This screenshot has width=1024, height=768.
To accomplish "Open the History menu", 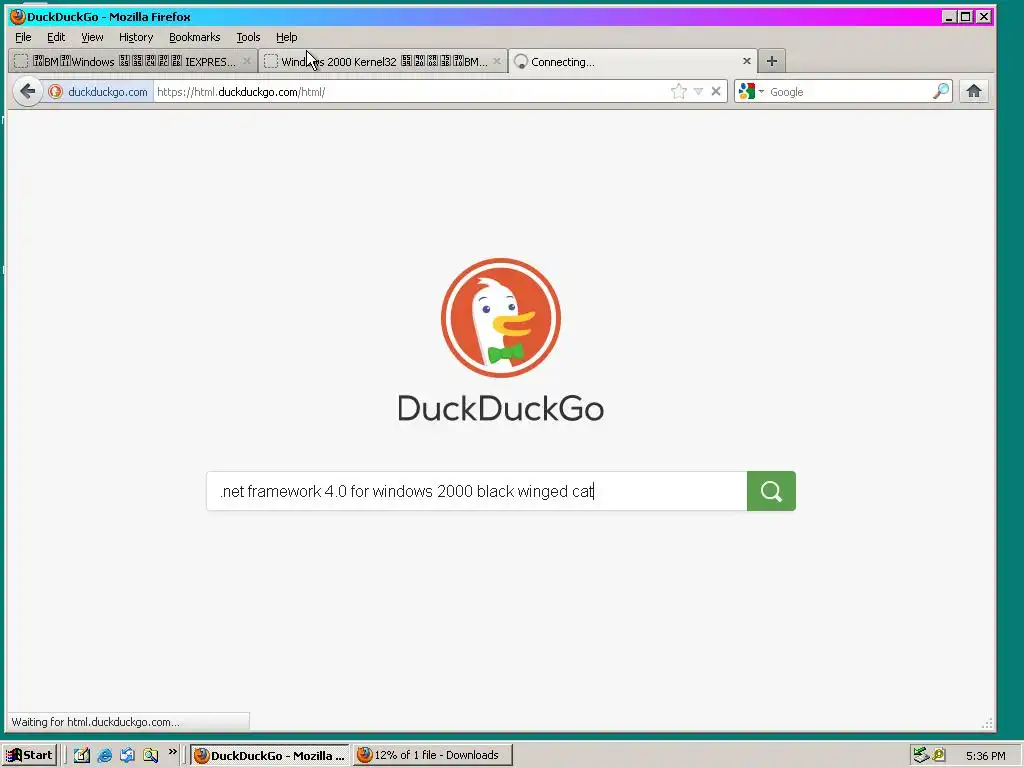I will [x=136, y=37].
